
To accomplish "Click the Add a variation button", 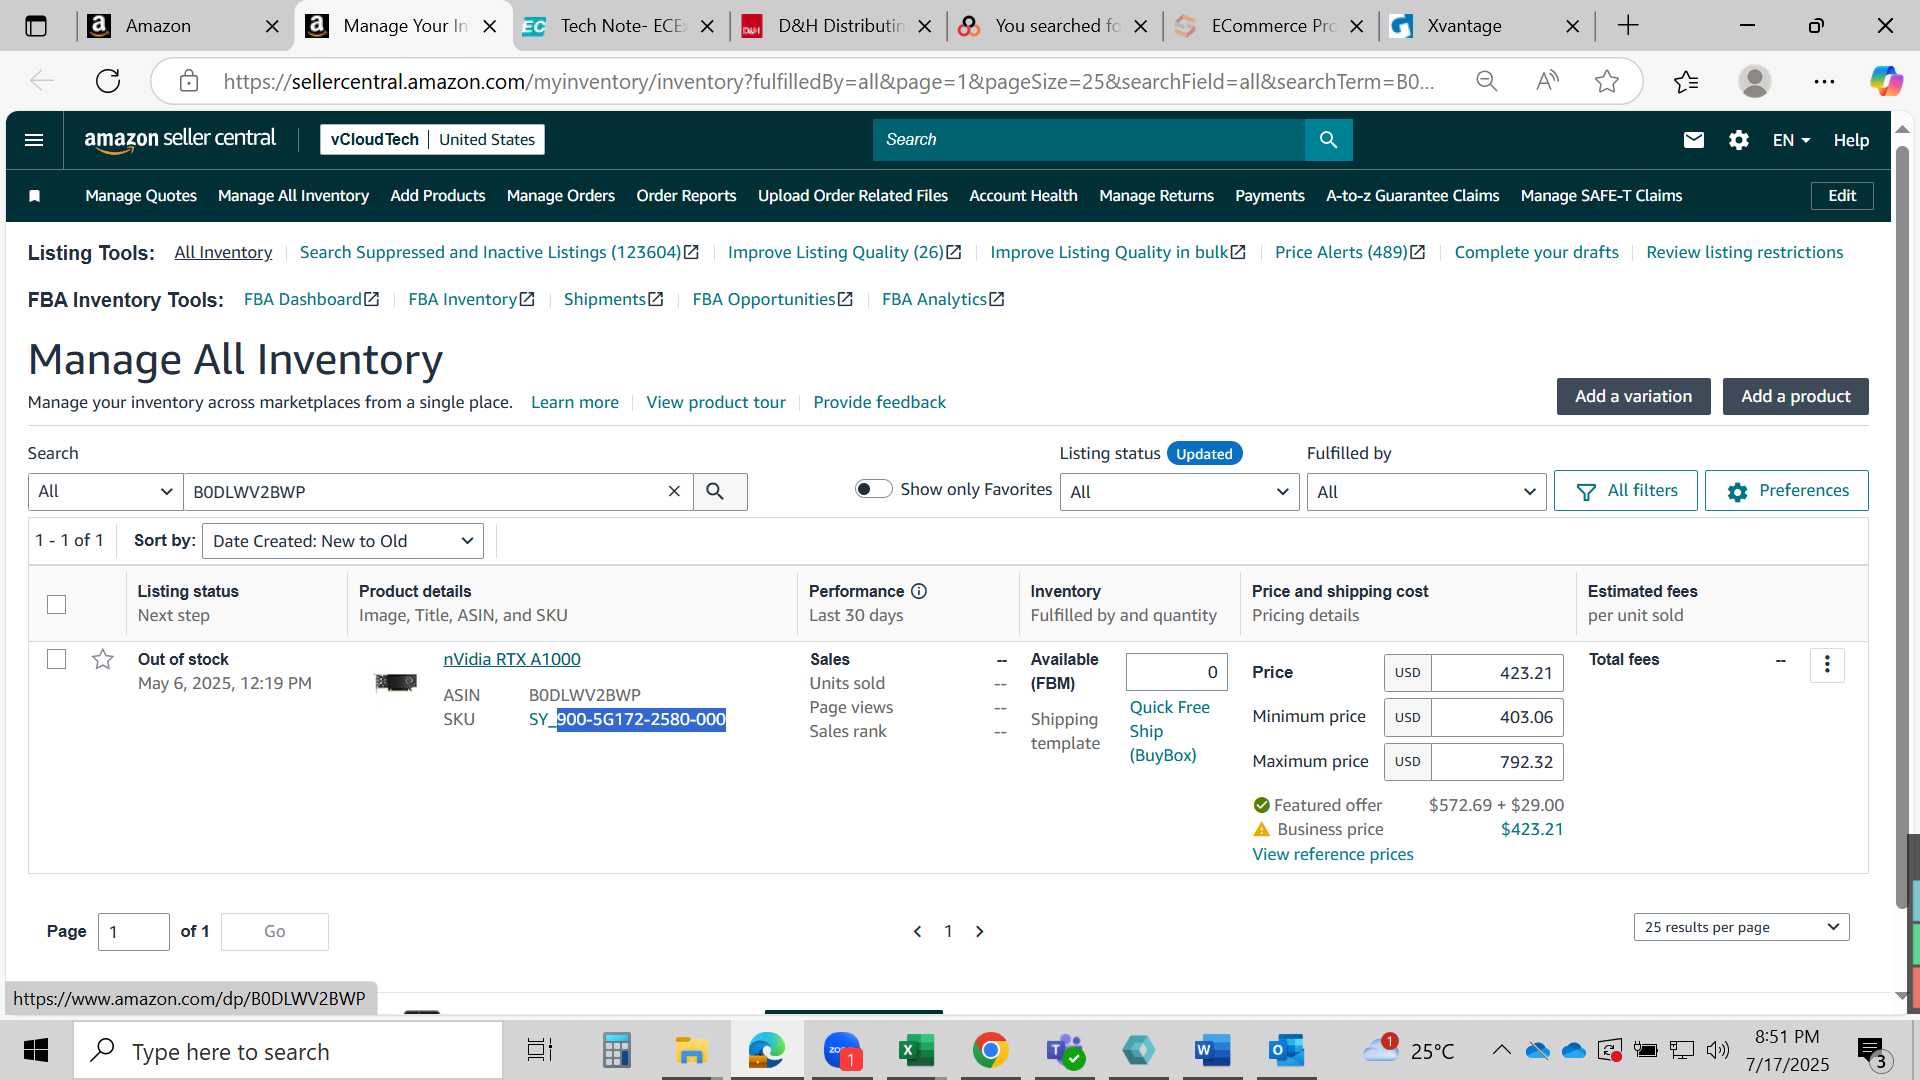I will [x=1633, y=396].
